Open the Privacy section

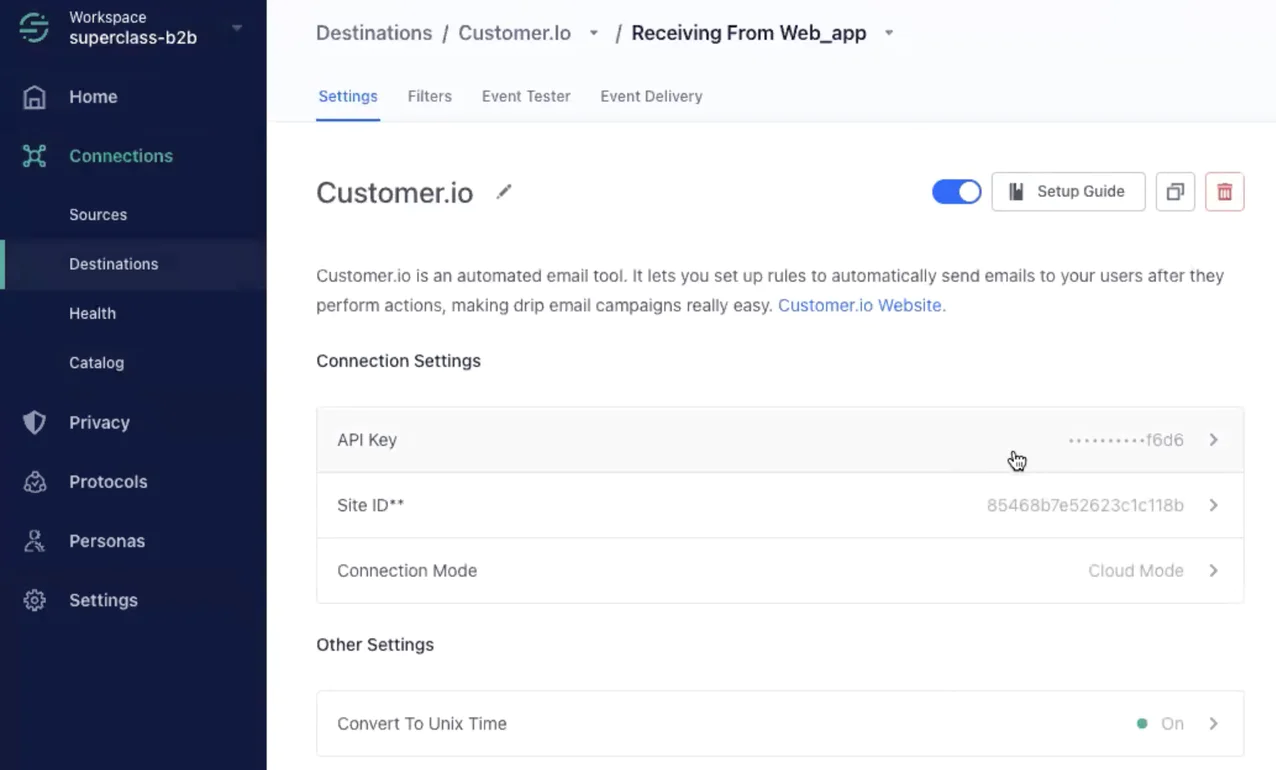click(99, 422)
